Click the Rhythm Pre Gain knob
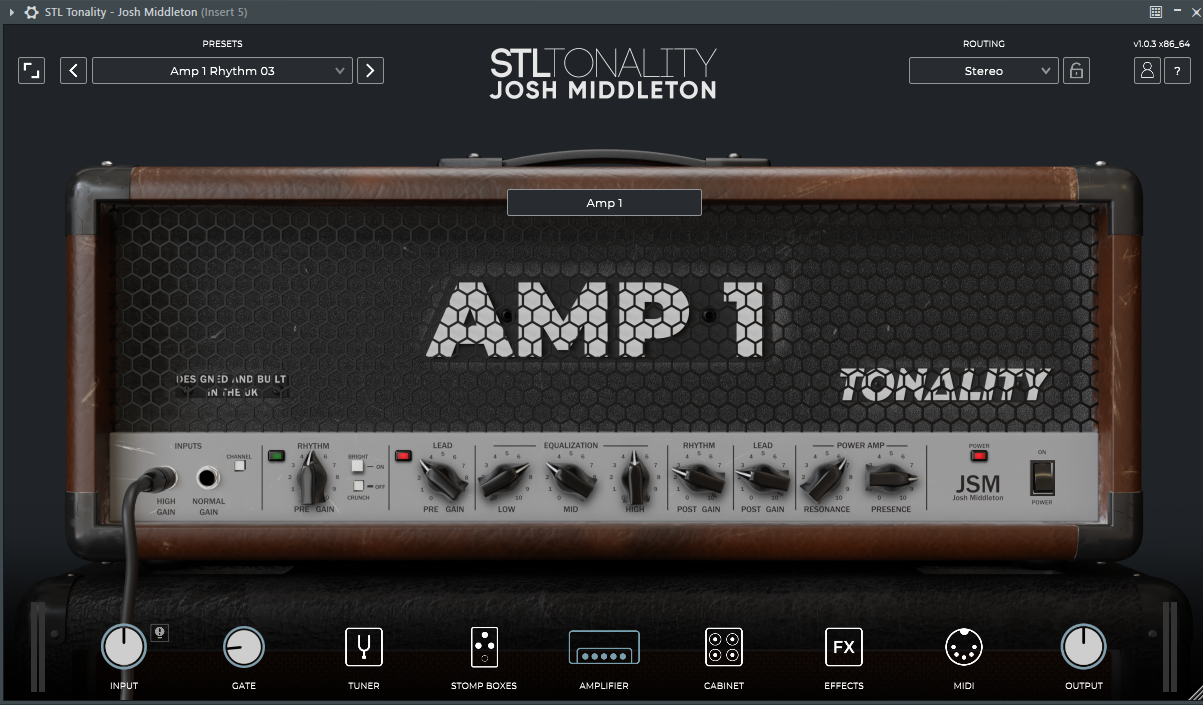 tap(313, 477)
